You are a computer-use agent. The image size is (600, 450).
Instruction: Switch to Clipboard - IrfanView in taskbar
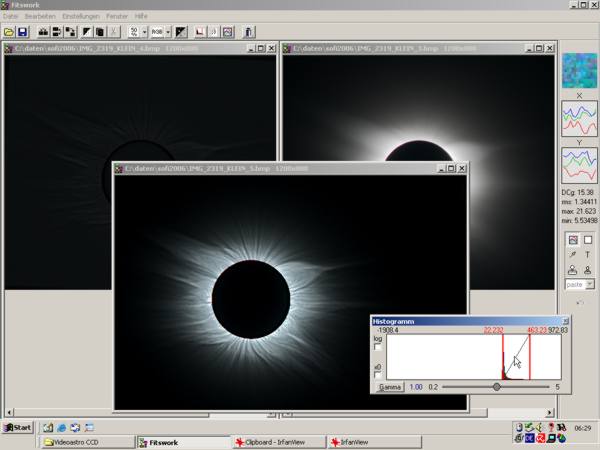coord(280,442)
